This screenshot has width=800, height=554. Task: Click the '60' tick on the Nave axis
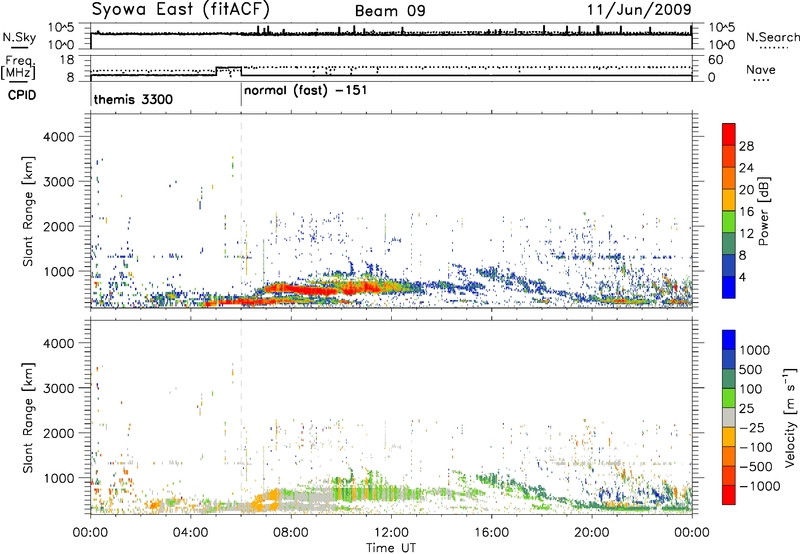tap(715, 60)
